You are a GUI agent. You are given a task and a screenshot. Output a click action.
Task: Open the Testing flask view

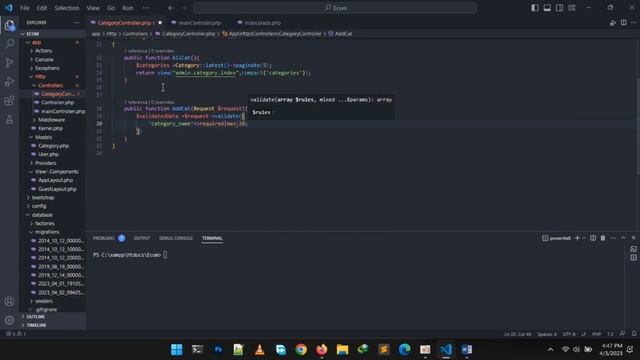point(9,120)
